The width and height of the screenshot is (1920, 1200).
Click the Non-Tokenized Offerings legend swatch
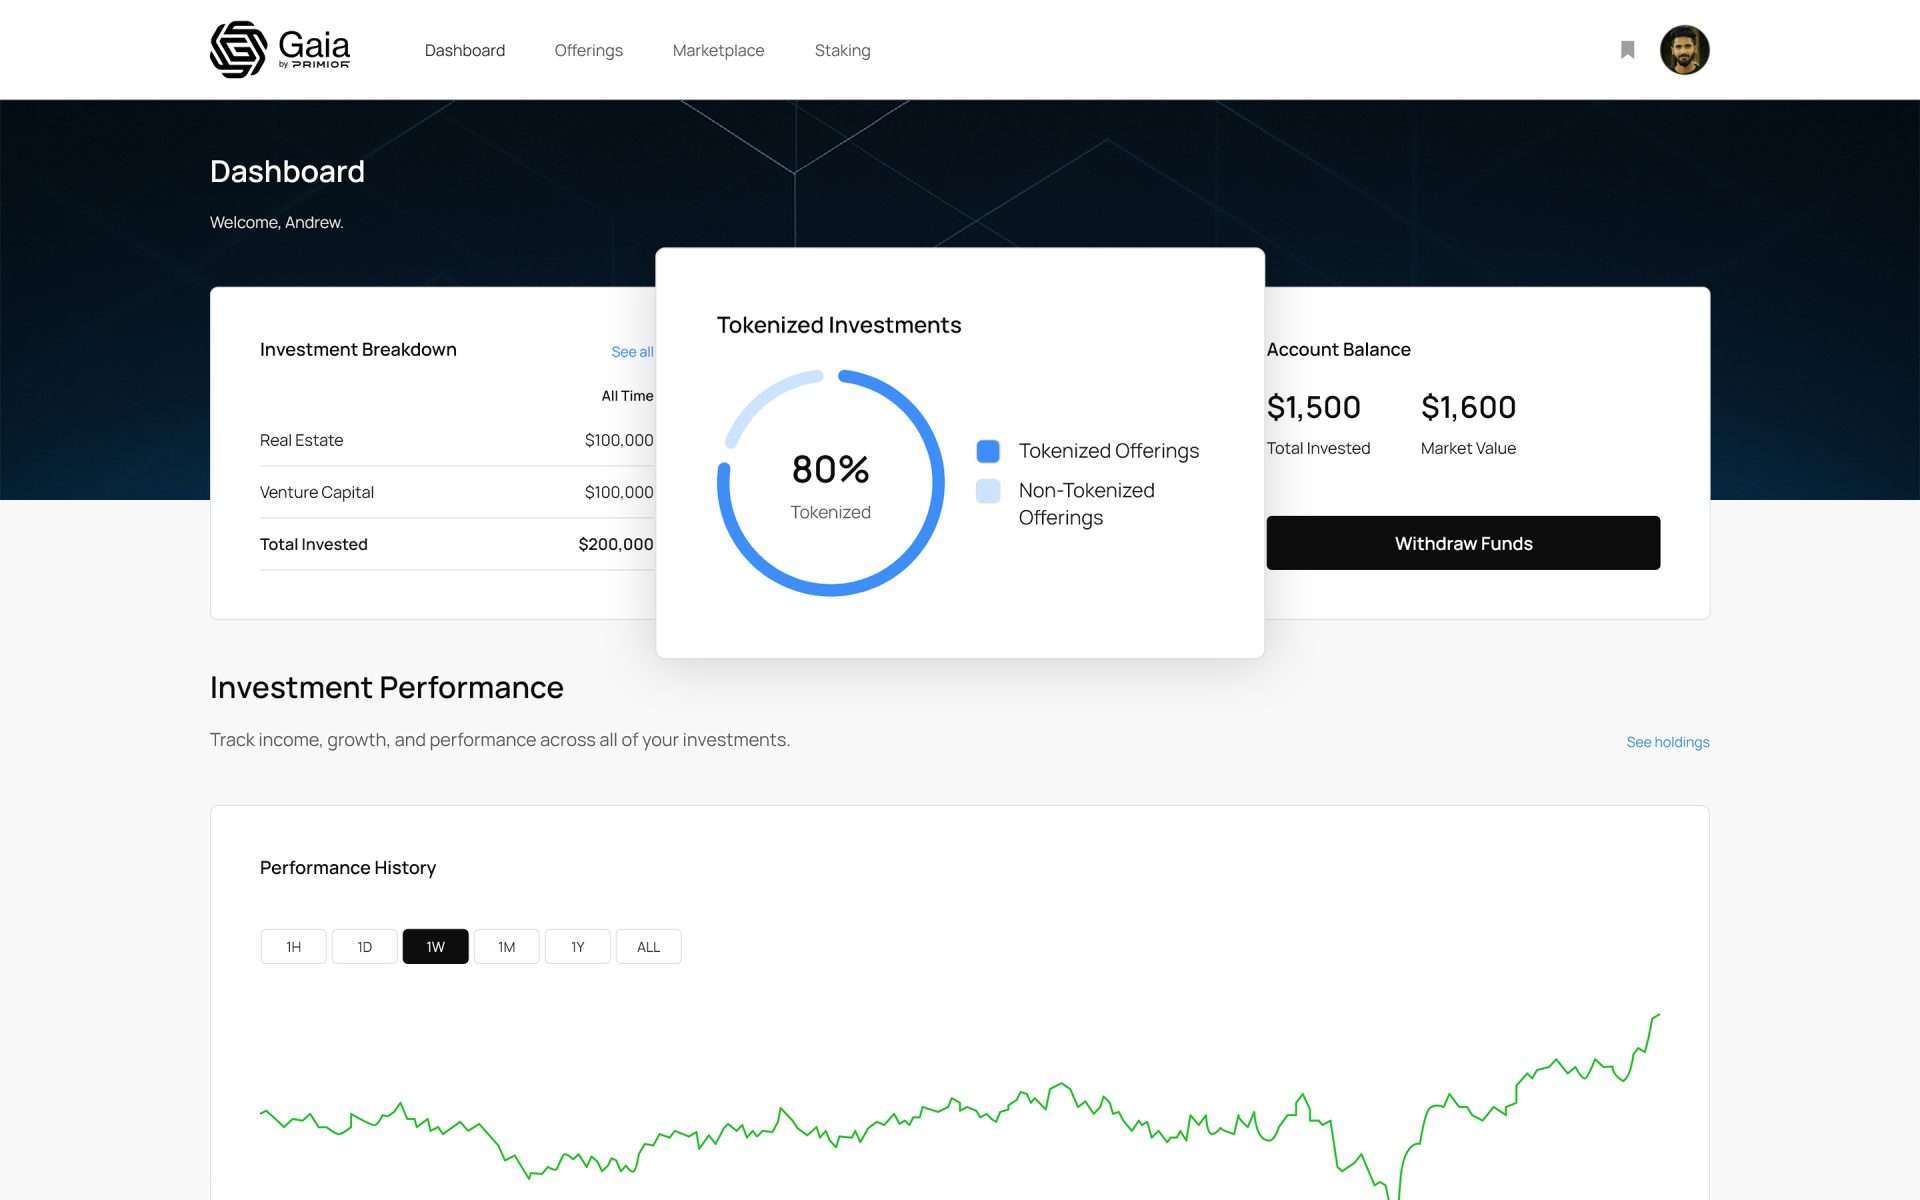click(x=988, y=491)
